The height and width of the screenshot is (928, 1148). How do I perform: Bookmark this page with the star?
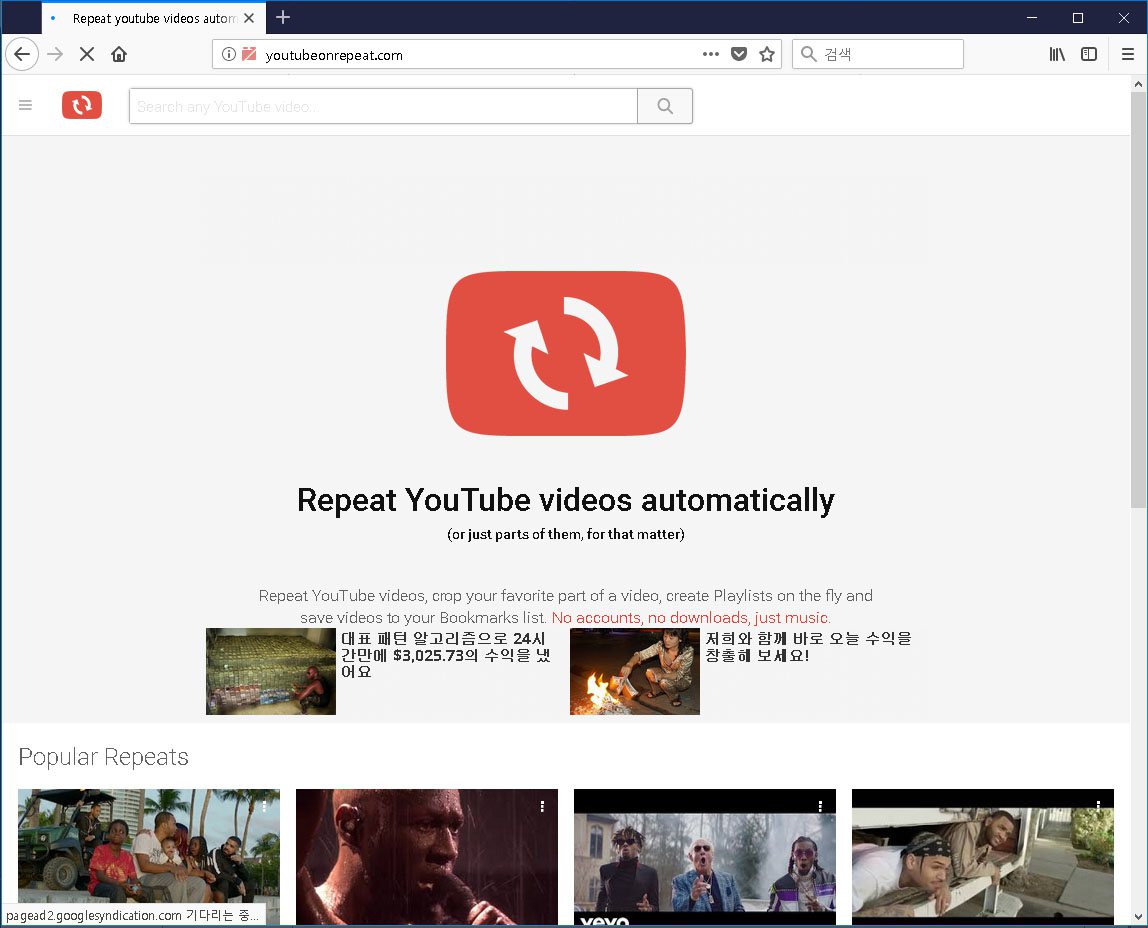tap(767, 54)
